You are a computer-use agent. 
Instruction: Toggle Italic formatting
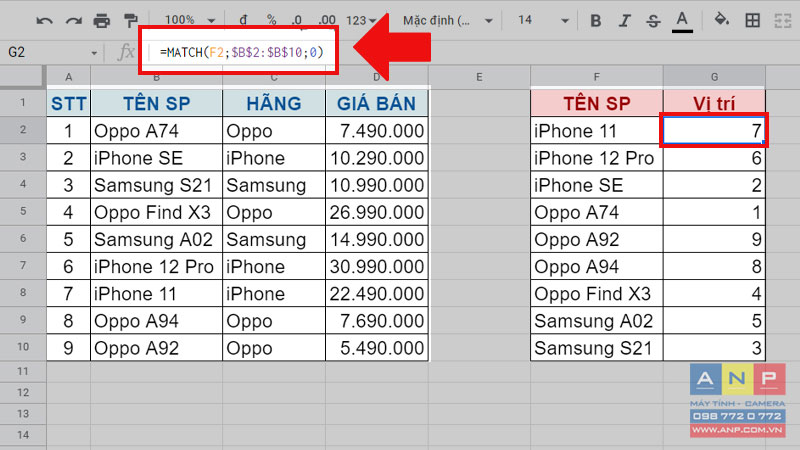(x=624, y=21)
